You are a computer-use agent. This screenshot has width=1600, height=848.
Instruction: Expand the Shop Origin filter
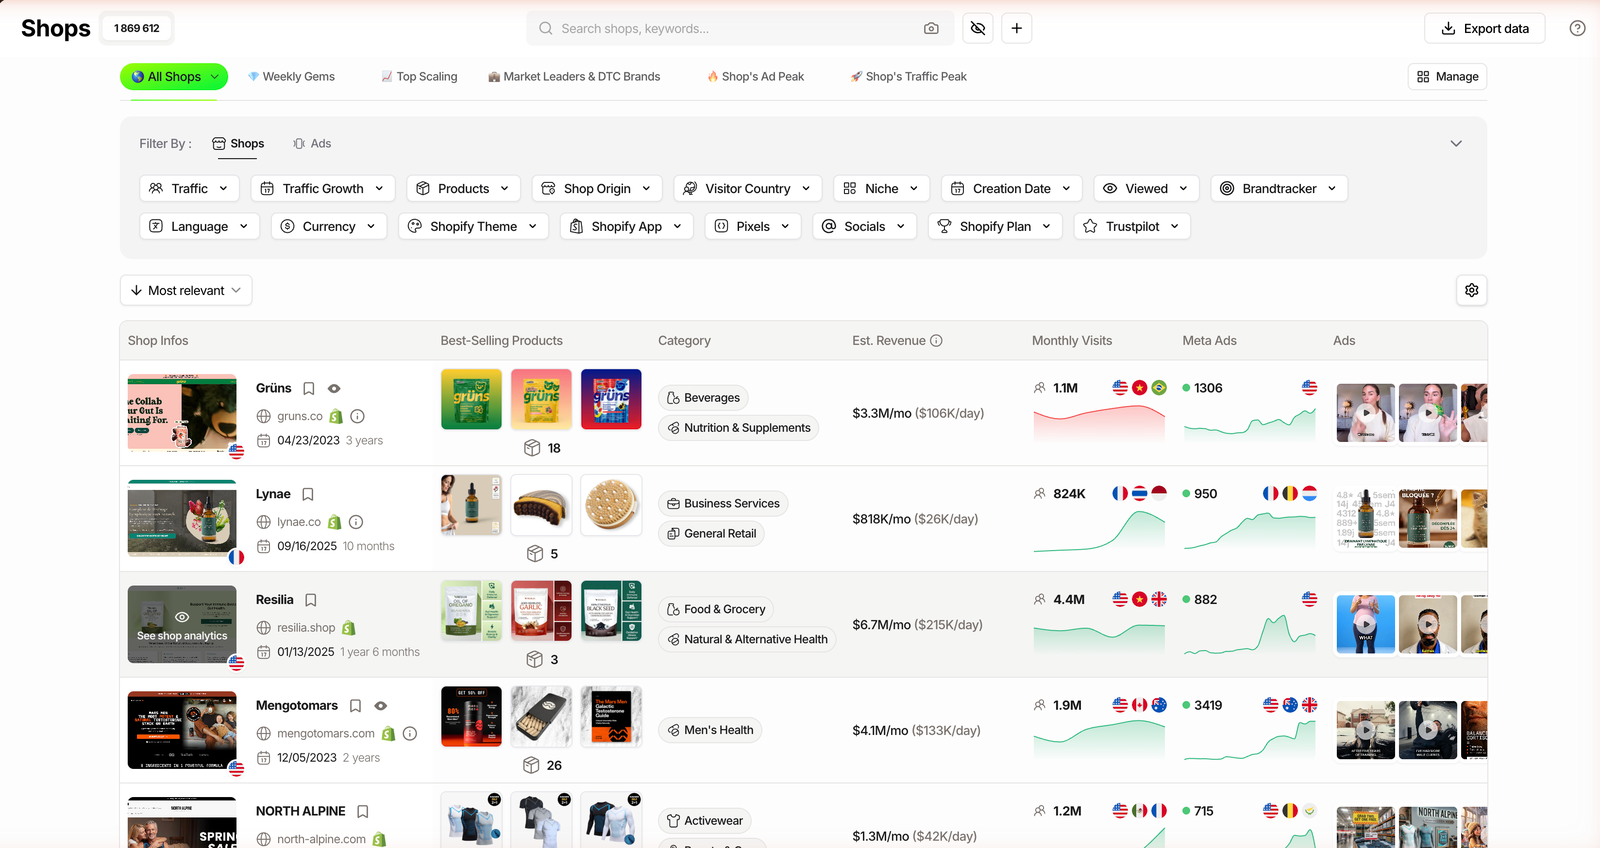tap(597, 188)
